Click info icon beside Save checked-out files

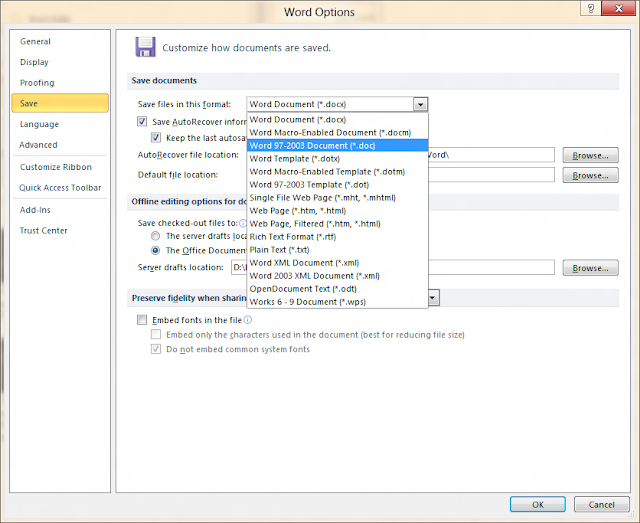[243, 223]
